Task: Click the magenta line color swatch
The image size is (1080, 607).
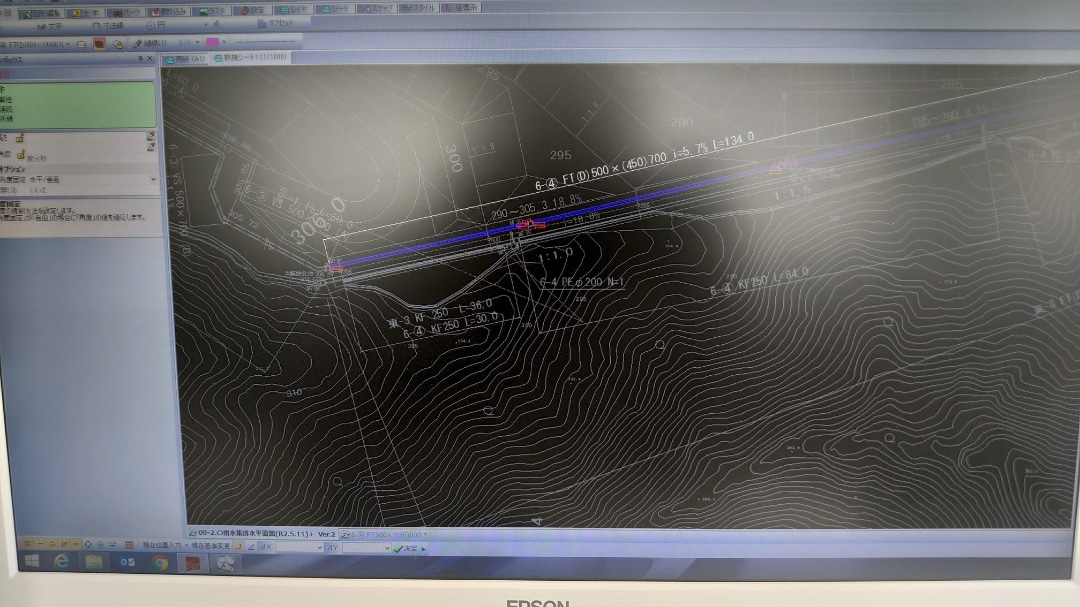Action: (x=212, y=42)
